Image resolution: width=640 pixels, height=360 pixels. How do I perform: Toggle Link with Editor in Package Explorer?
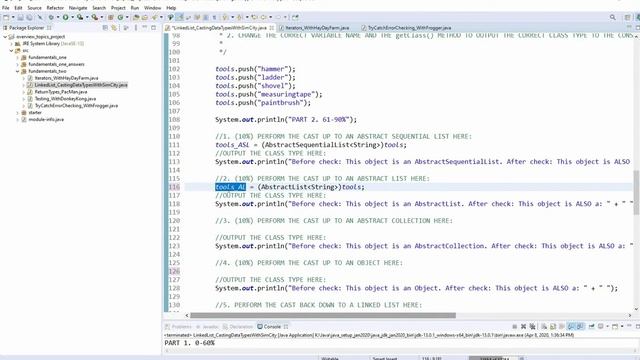(114, 28)
